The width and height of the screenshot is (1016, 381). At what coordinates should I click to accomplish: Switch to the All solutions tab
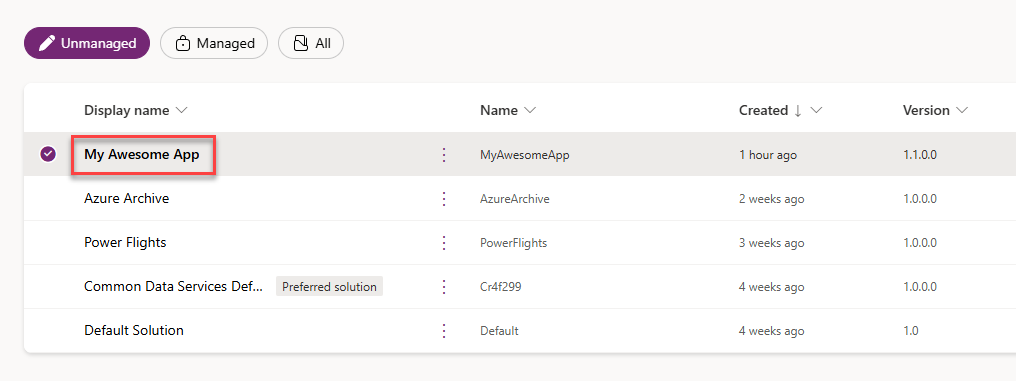coord(311,43)
